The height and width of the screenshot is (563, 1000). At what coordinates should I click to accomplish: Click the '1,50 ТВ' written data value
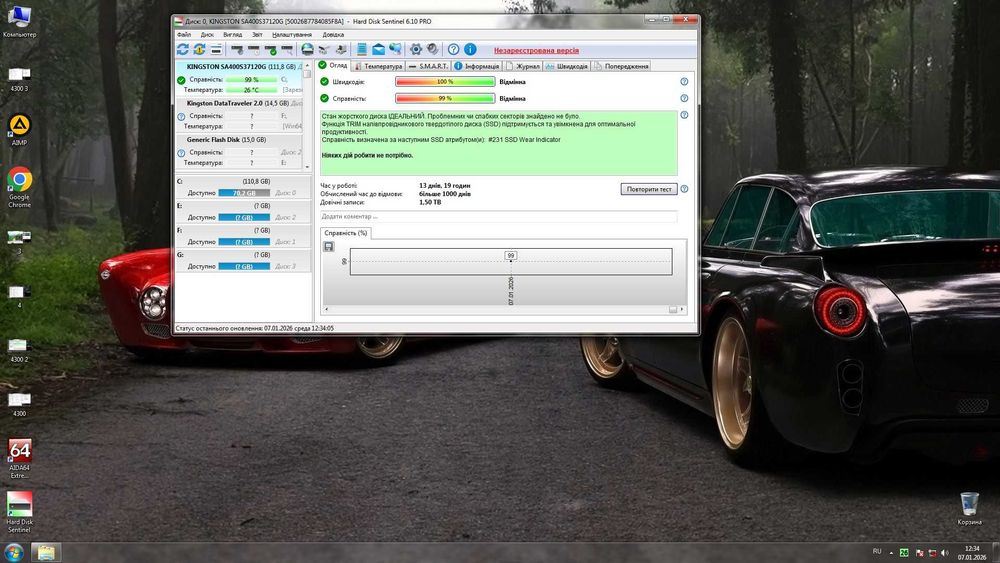pyautogui.click(x=430, y=202)
